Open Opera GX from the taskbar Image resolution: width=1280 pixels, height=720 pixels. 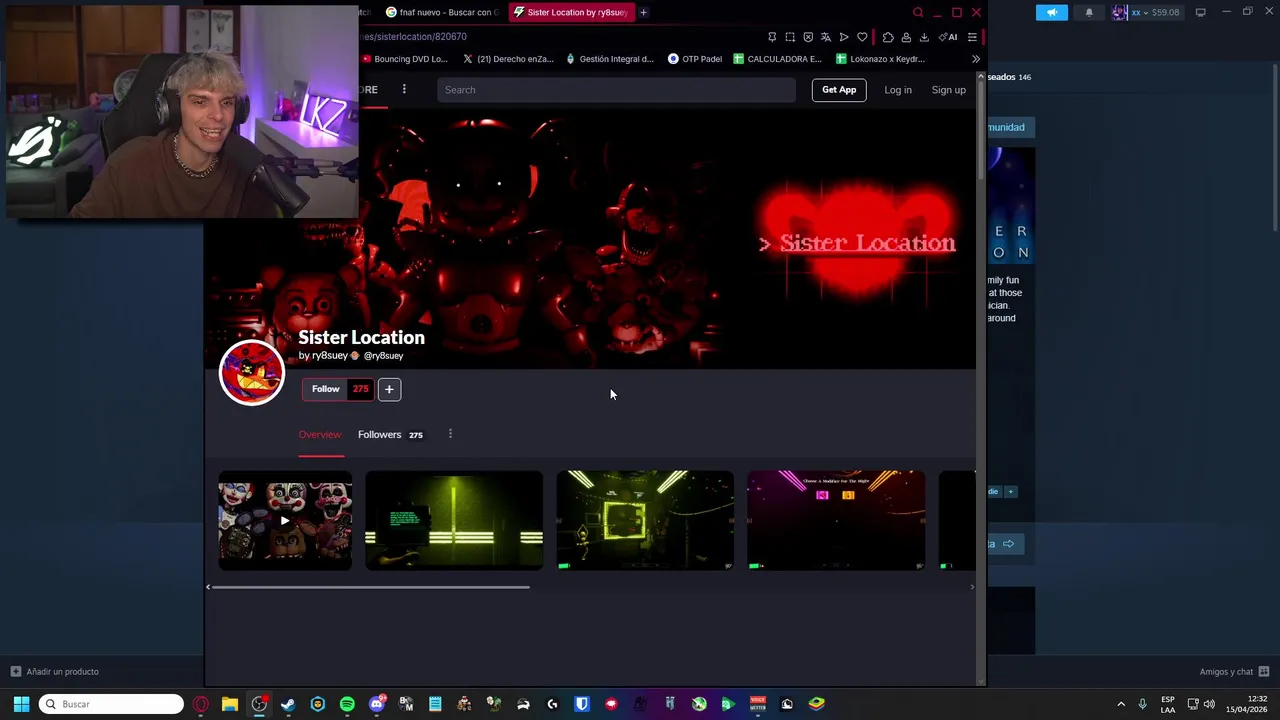(x=201, y=704)
